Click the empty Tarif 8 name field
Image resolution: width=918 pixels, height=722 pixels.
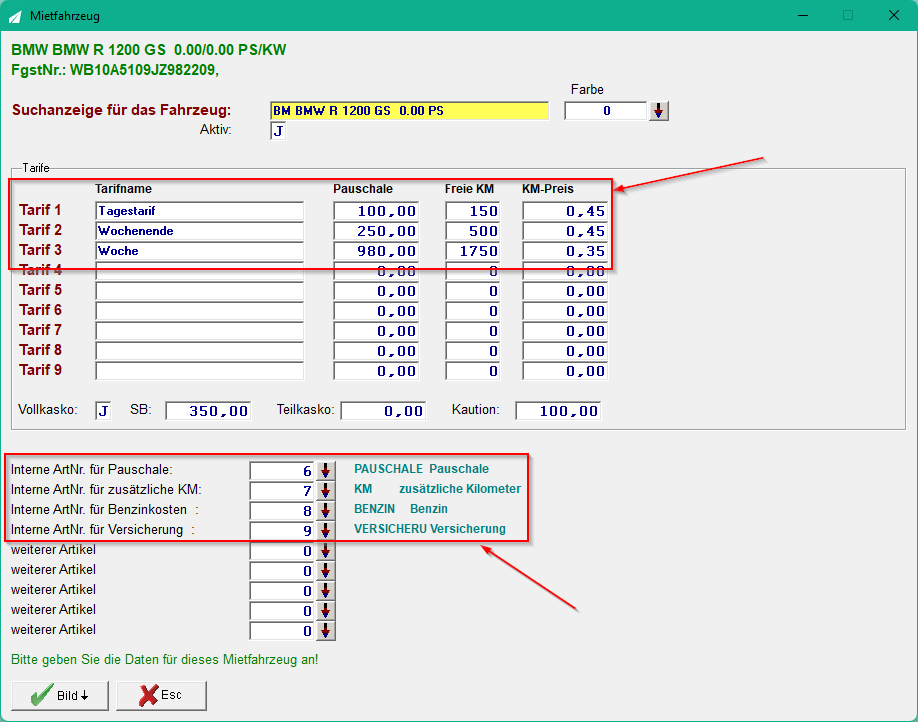click(200, 351)
